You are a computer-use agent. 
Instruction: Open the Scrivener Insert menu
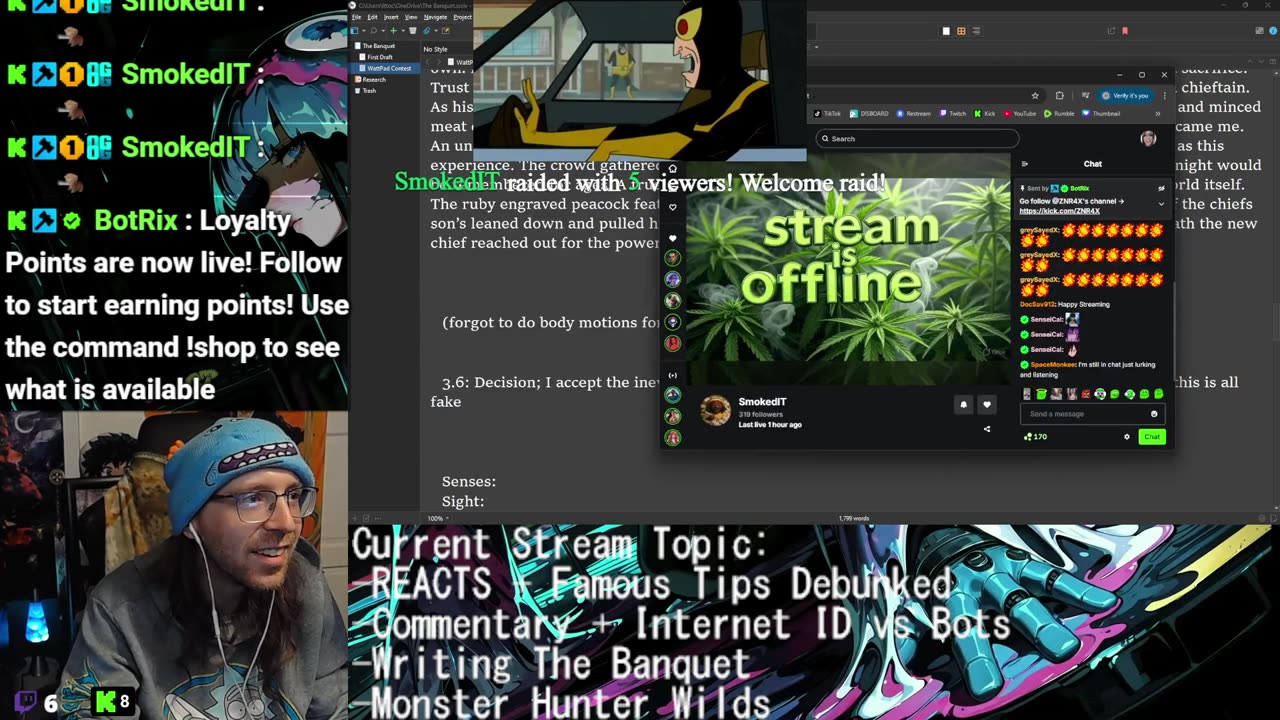tap(391, 17)
